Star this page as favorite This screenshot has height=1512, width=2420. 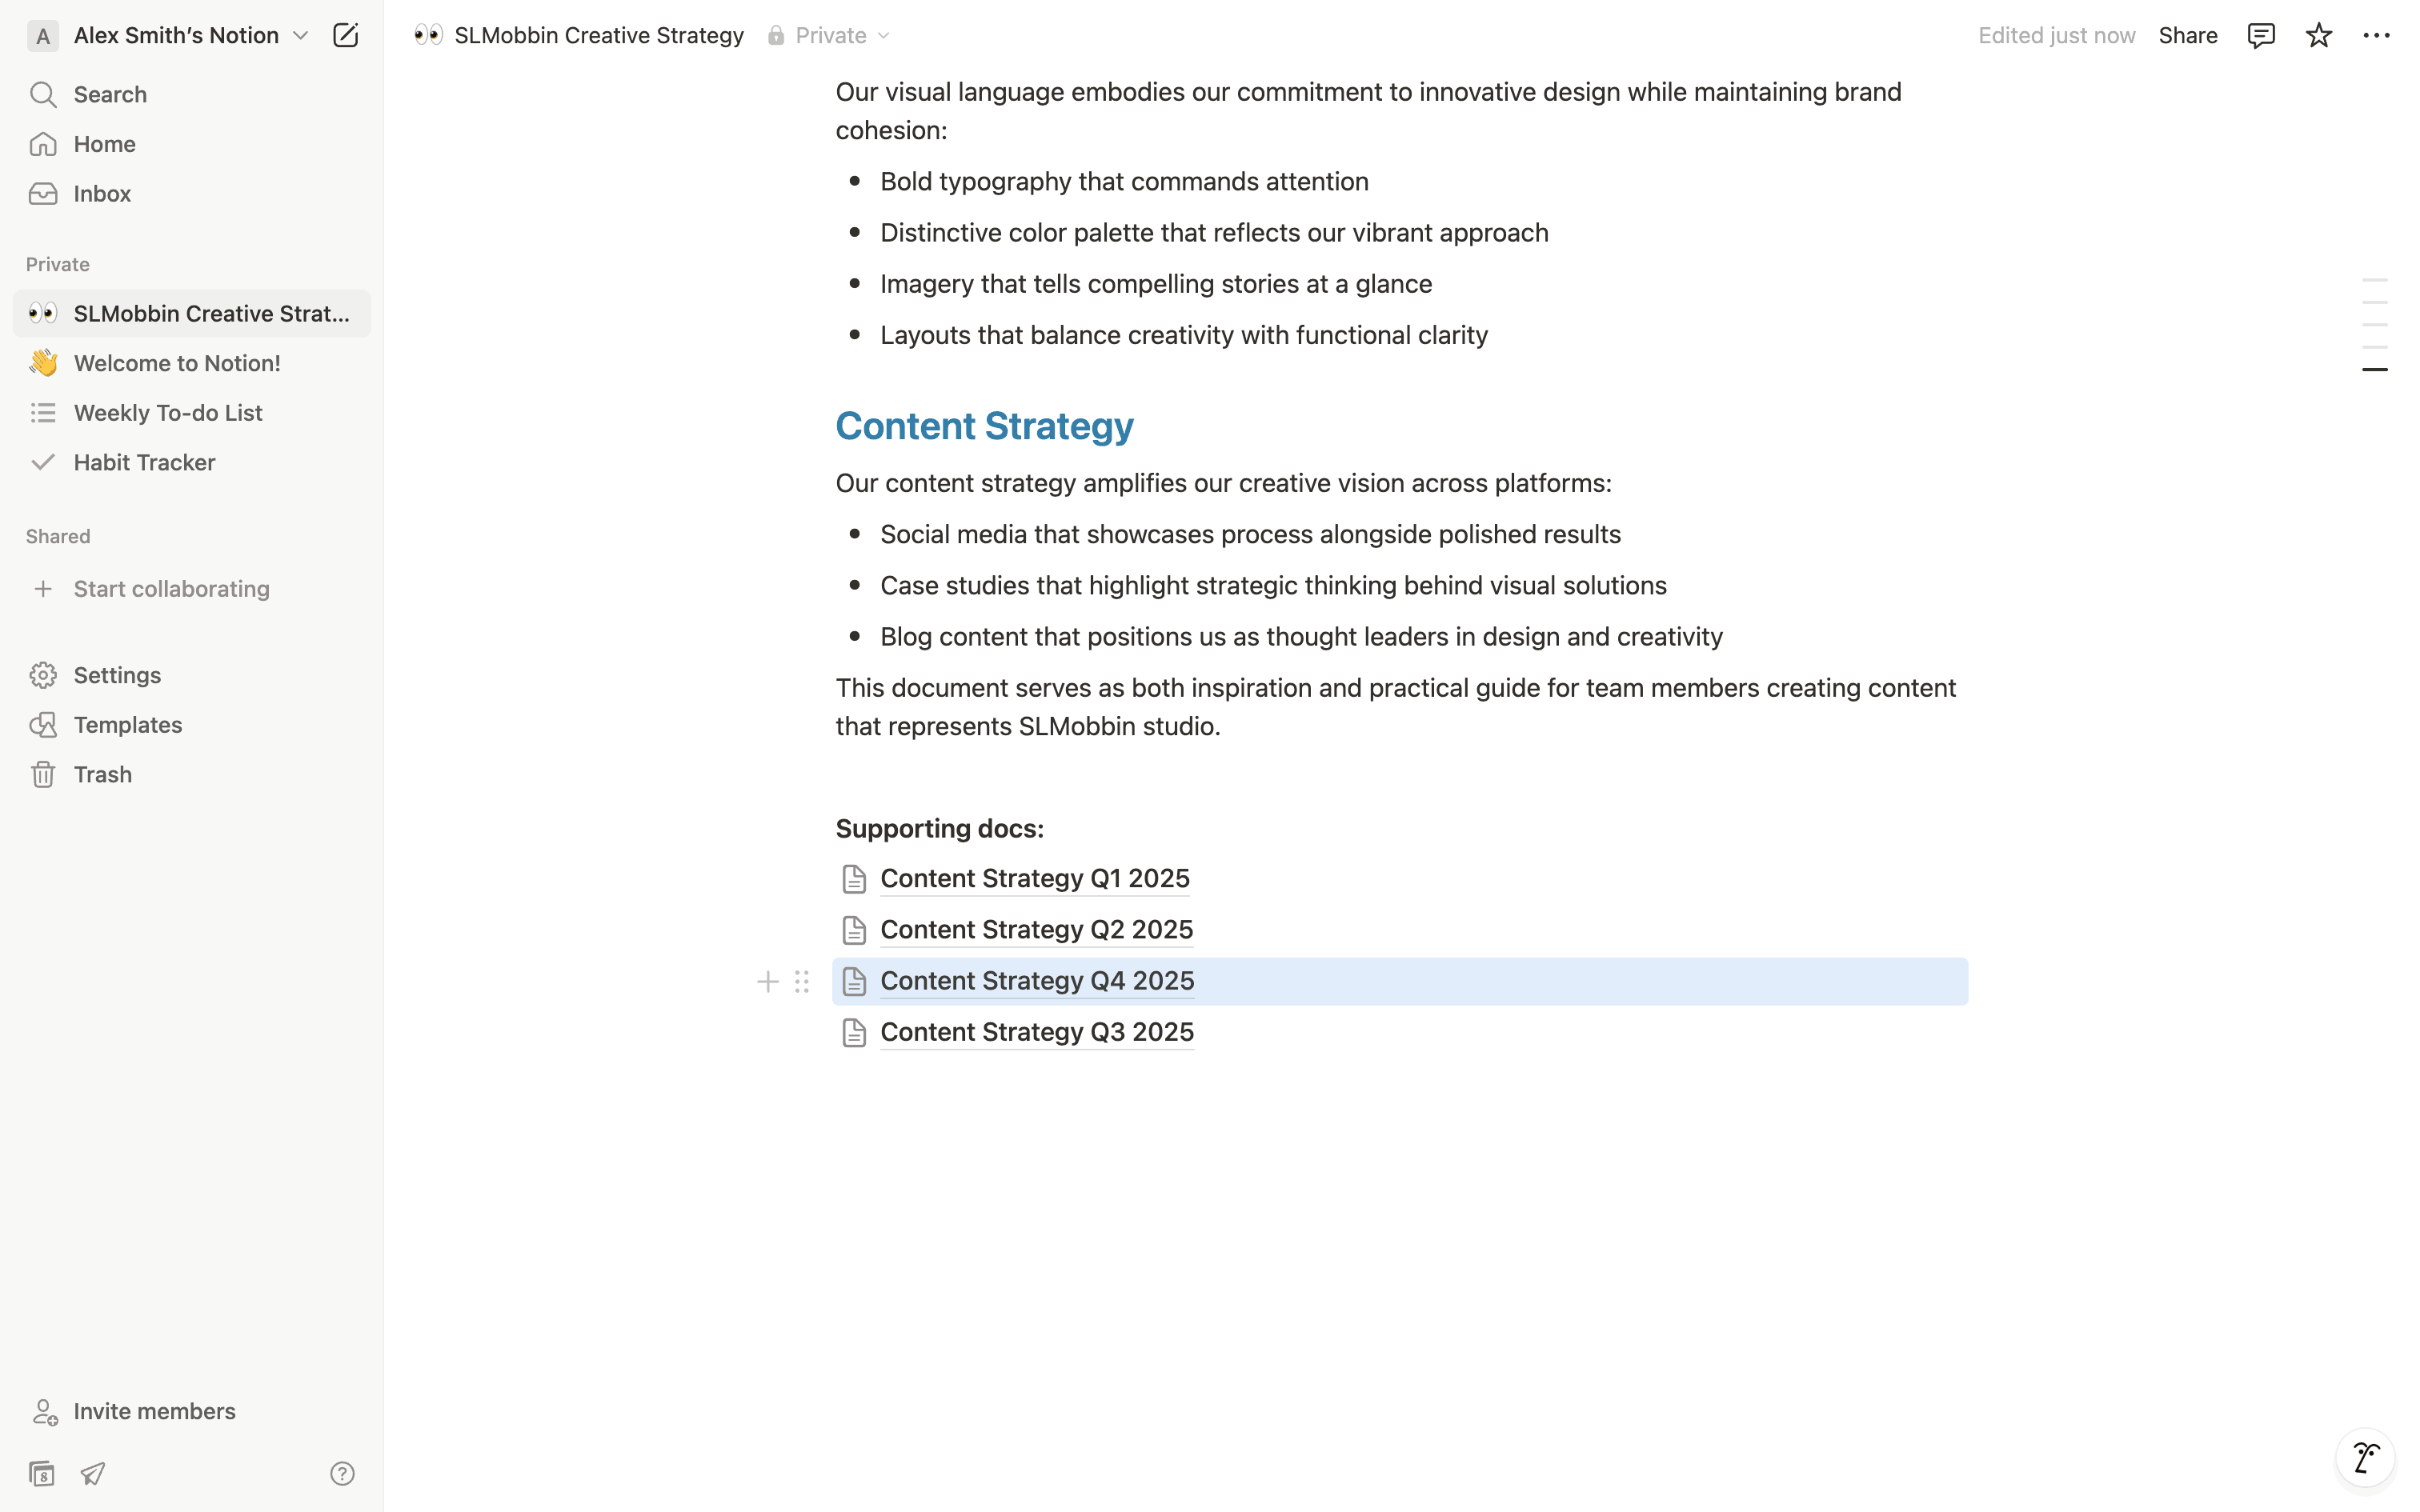pyautogui.click(x=2318, y=36)
